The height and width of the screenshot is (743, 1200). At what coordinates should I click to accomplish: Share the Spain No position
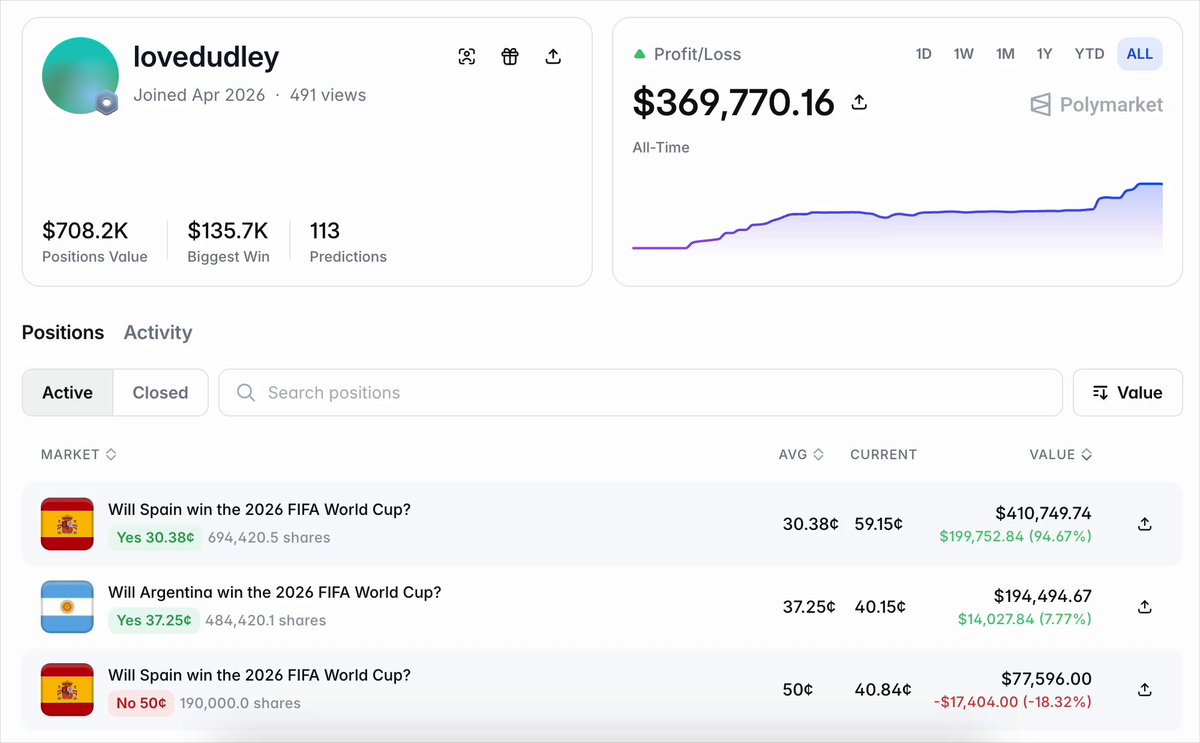(x=1145, y=690)
